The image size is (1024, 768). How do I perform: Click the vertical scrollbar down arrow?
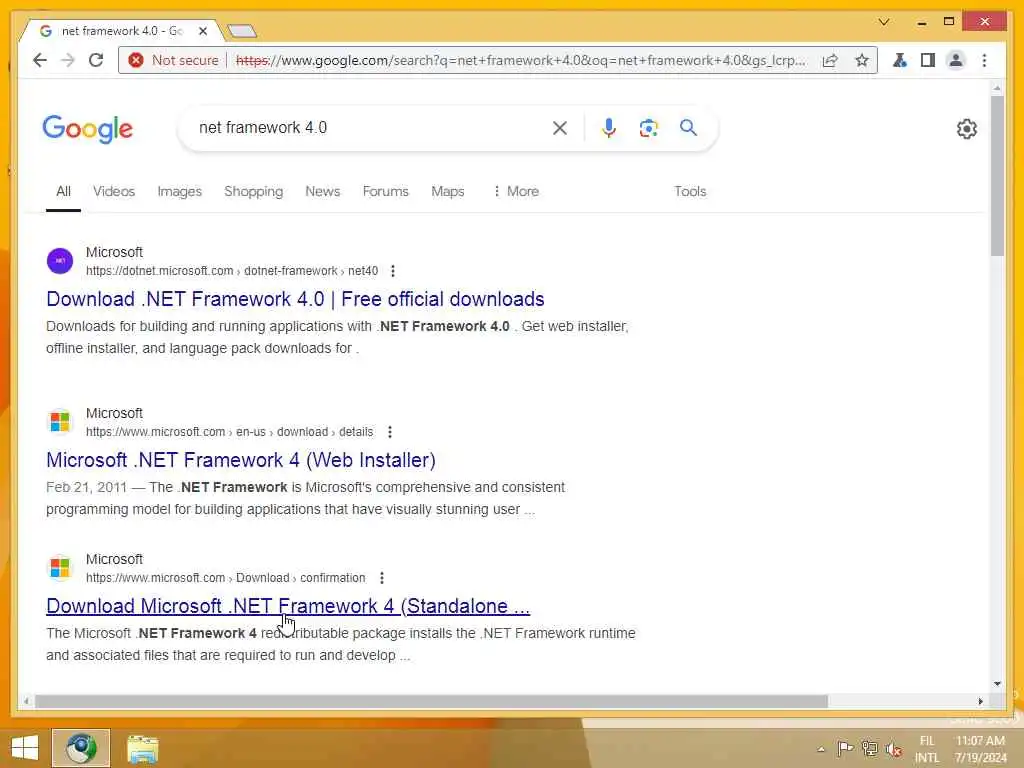click(997, 684)
